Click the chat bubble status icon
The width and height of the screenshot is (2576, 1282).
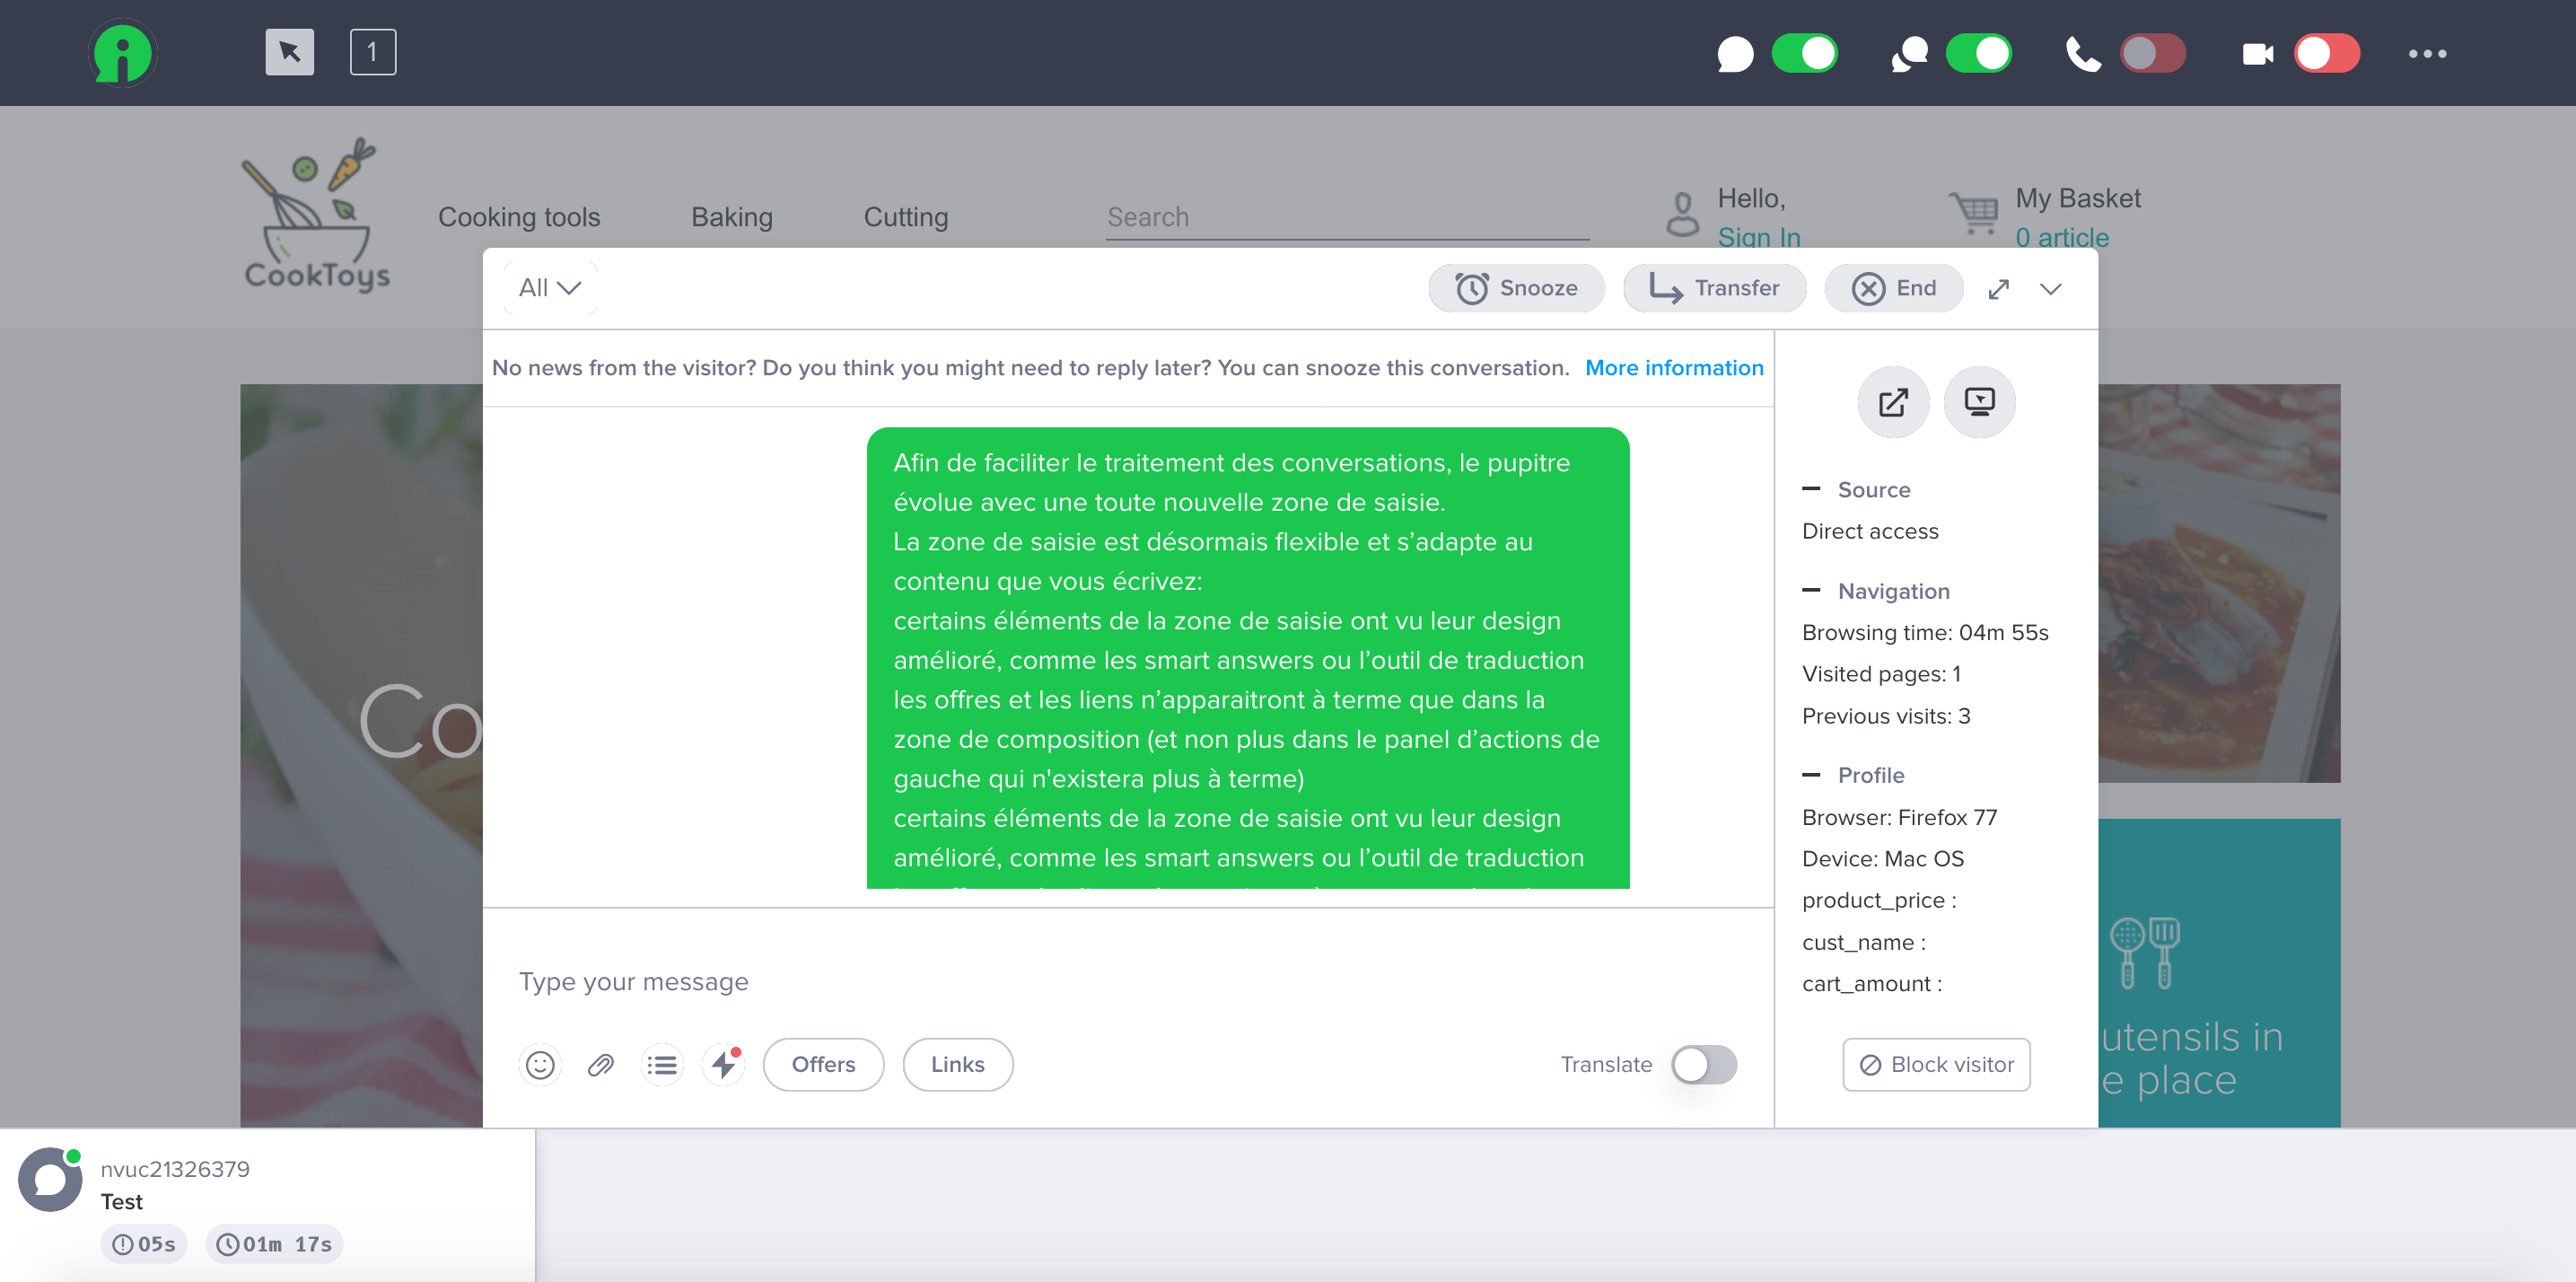[x=1735, y=54]
